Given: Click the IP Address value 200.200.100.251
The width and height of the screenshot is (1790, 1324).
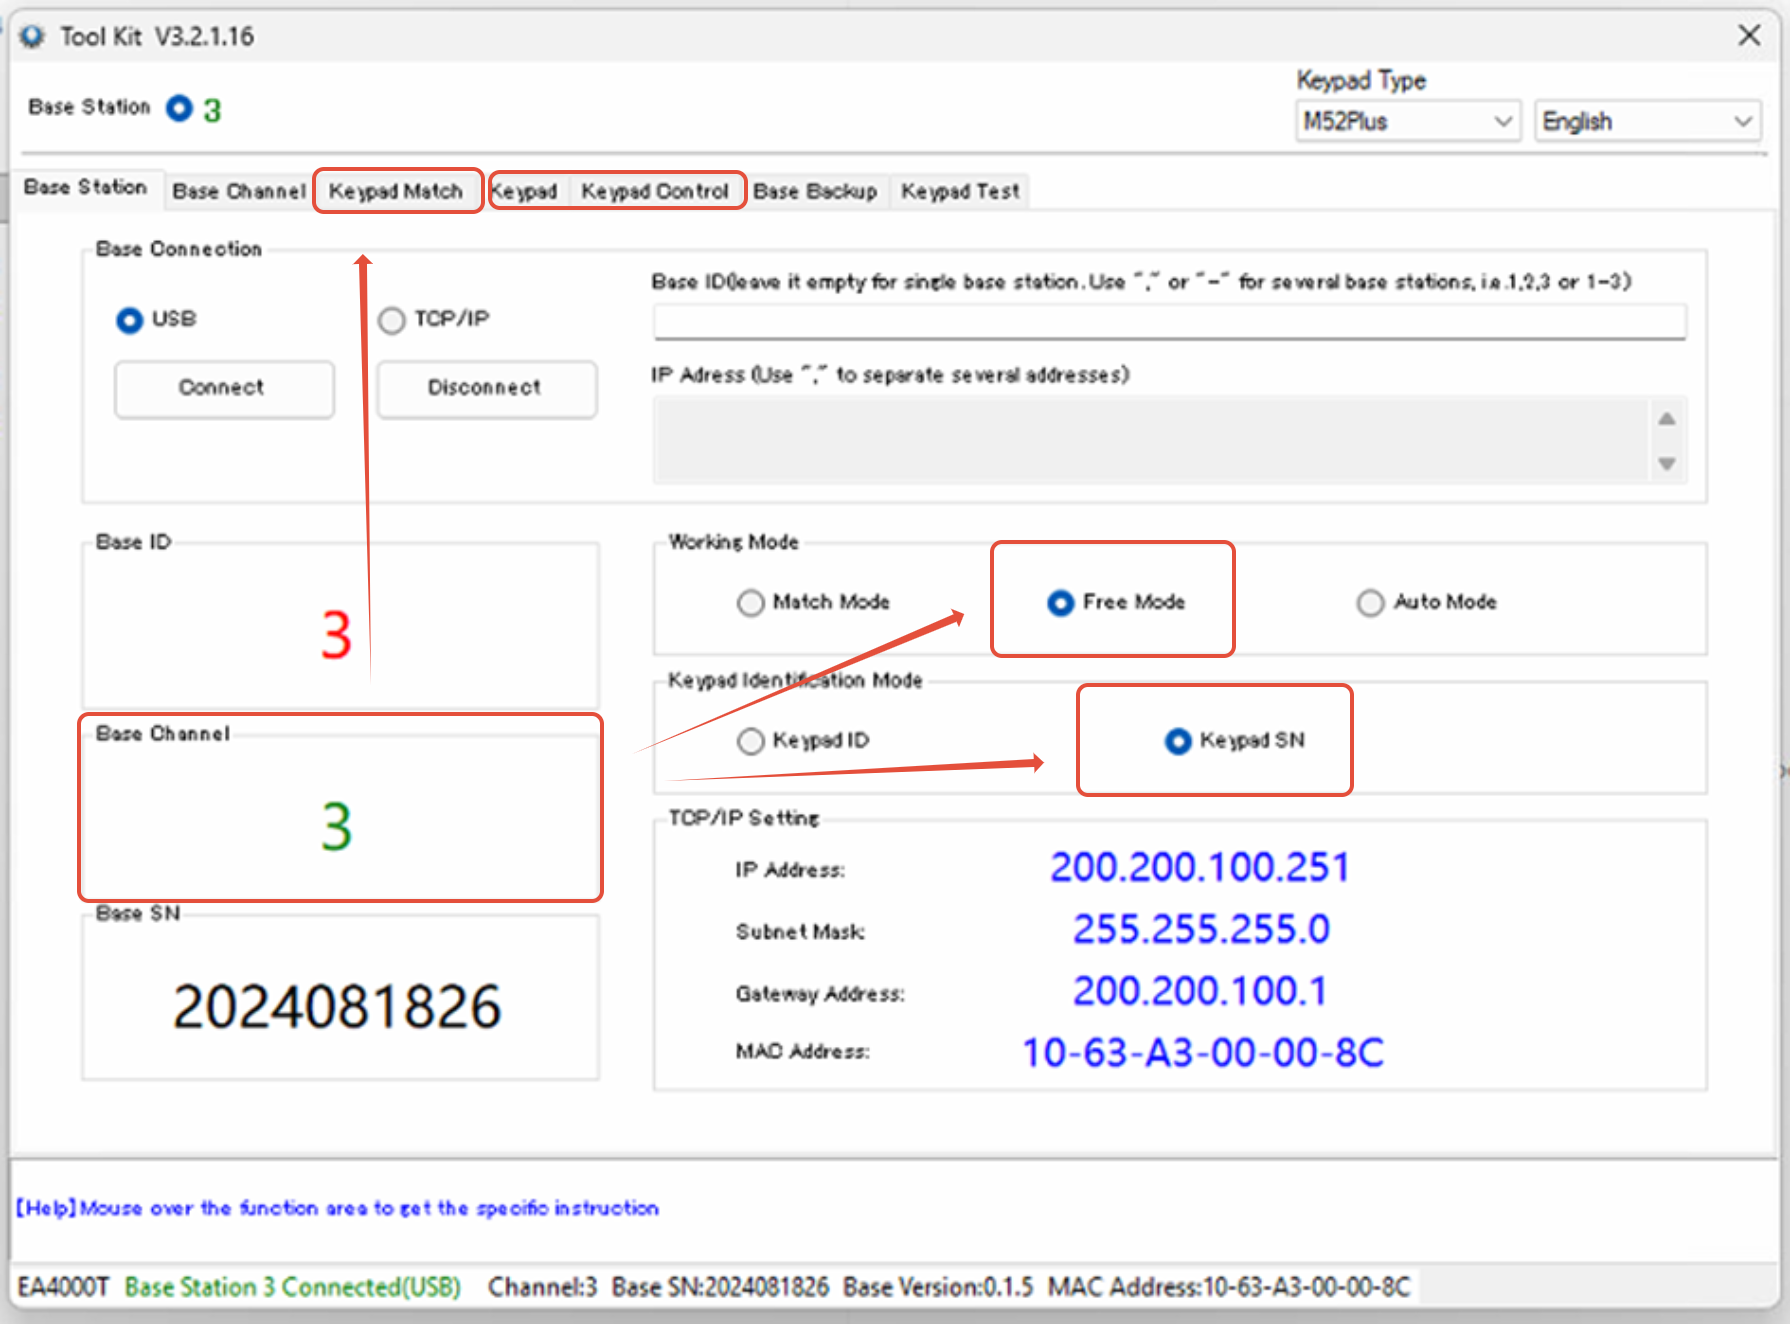Looking at the screenshot, I should click(x=1200, y=867).
